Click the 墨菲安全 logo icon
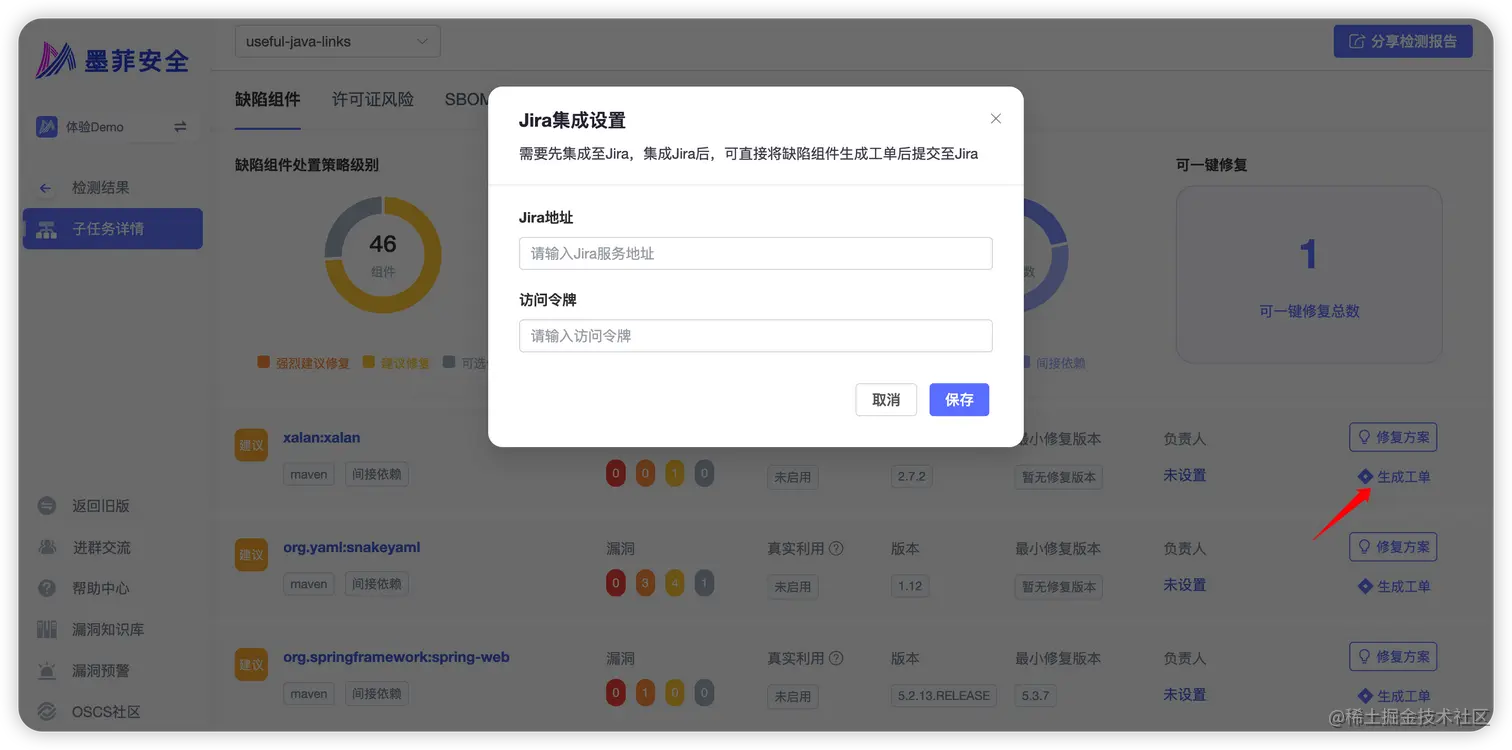 point(56,60)
